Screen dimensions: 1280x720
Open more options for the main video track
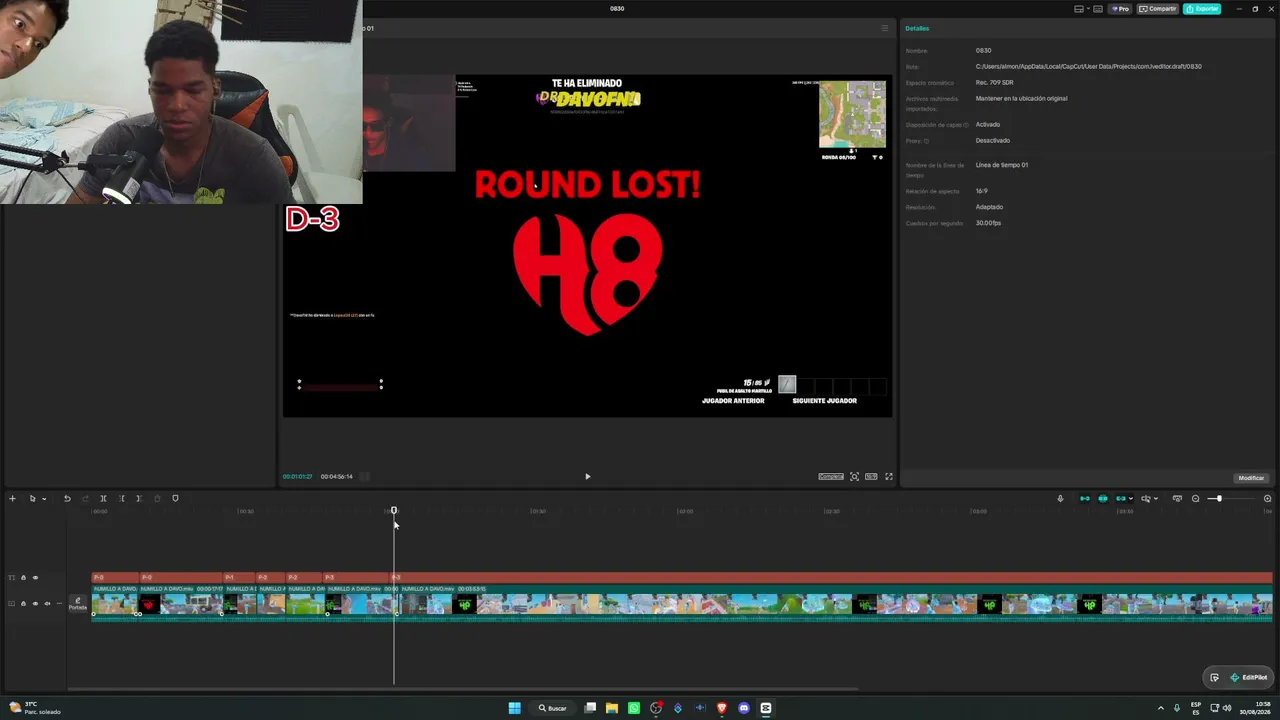click(x=59, y=603)
